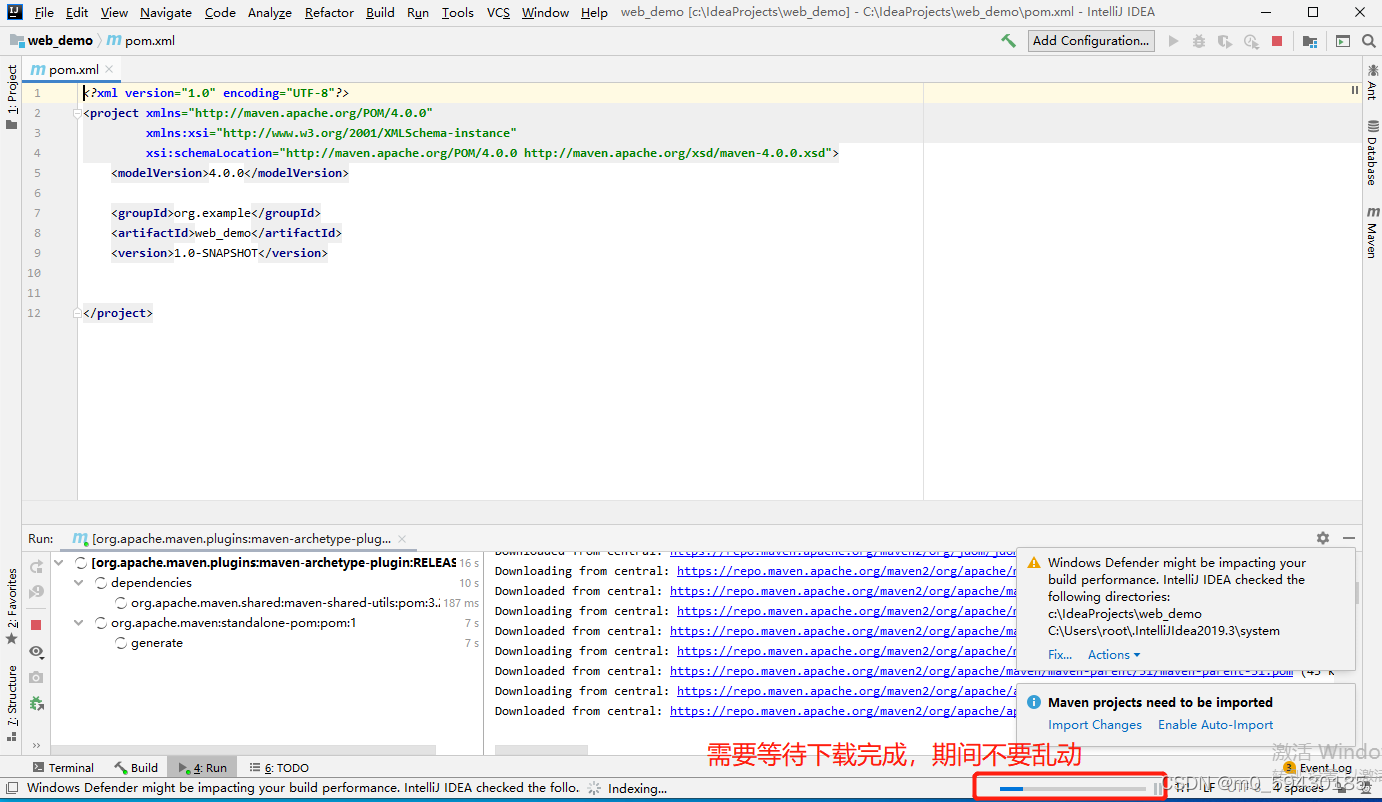This screenshot has width=1382, height=802.
Task: Toggle tool window bars via bottom-left icon
Action: [x=10, y=788]
